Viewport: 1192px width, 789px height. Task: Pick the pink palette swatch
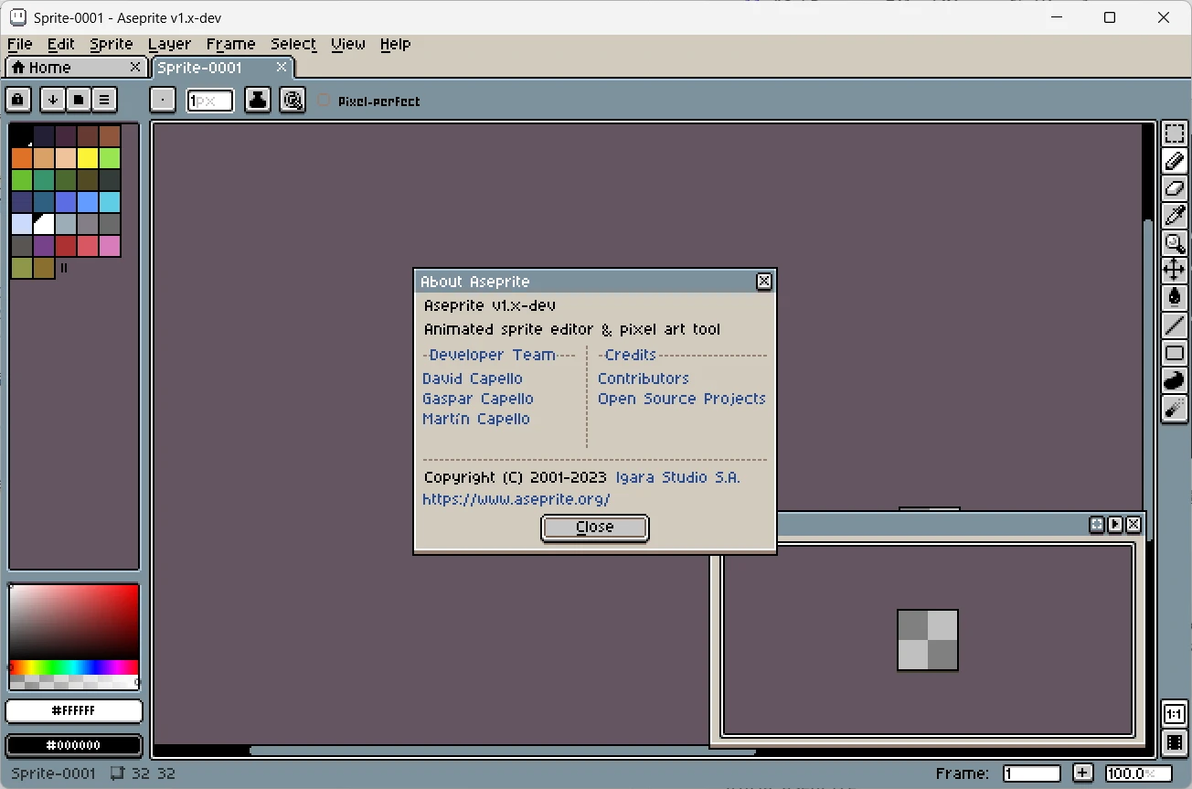coord(109,246)
